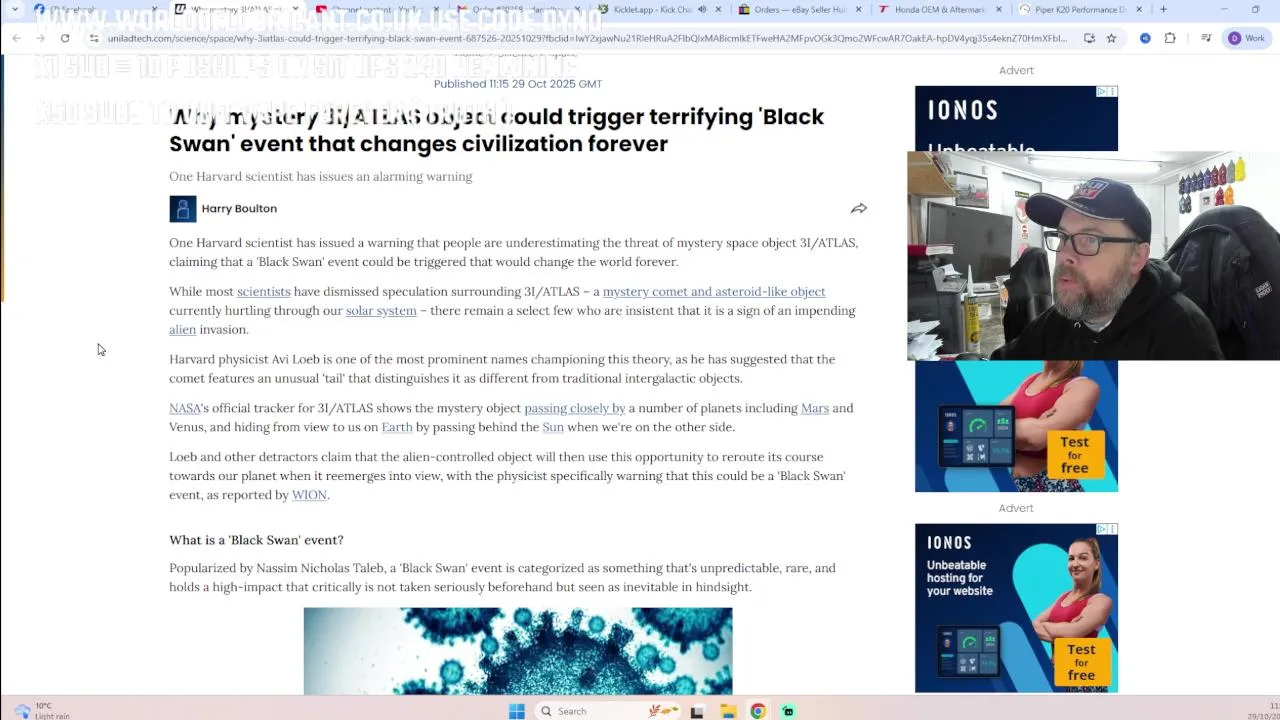Screen dimensions: 1280x720
Task: Open the green app icon on taskbar
Action: point(788,711)
